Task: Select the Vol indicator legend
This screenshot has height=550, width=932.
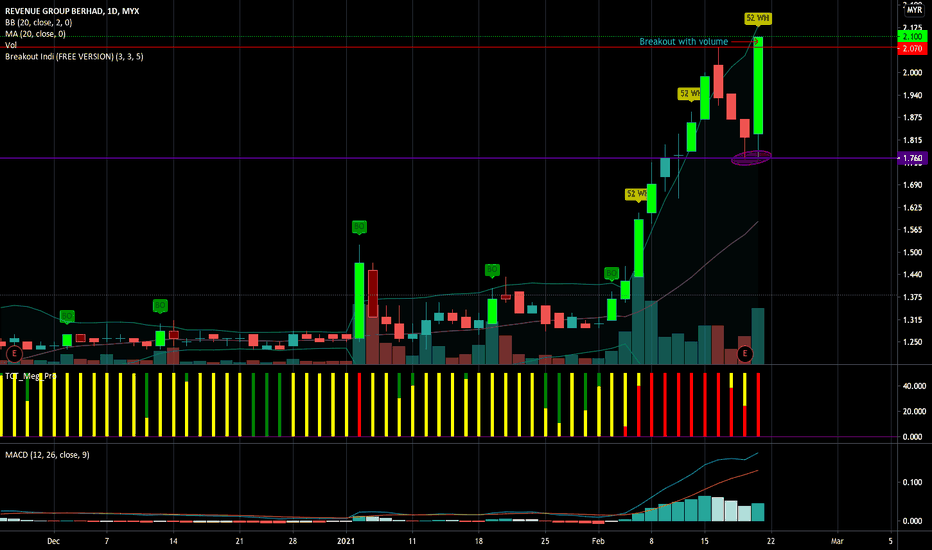Action: click(x=11, y=45)
